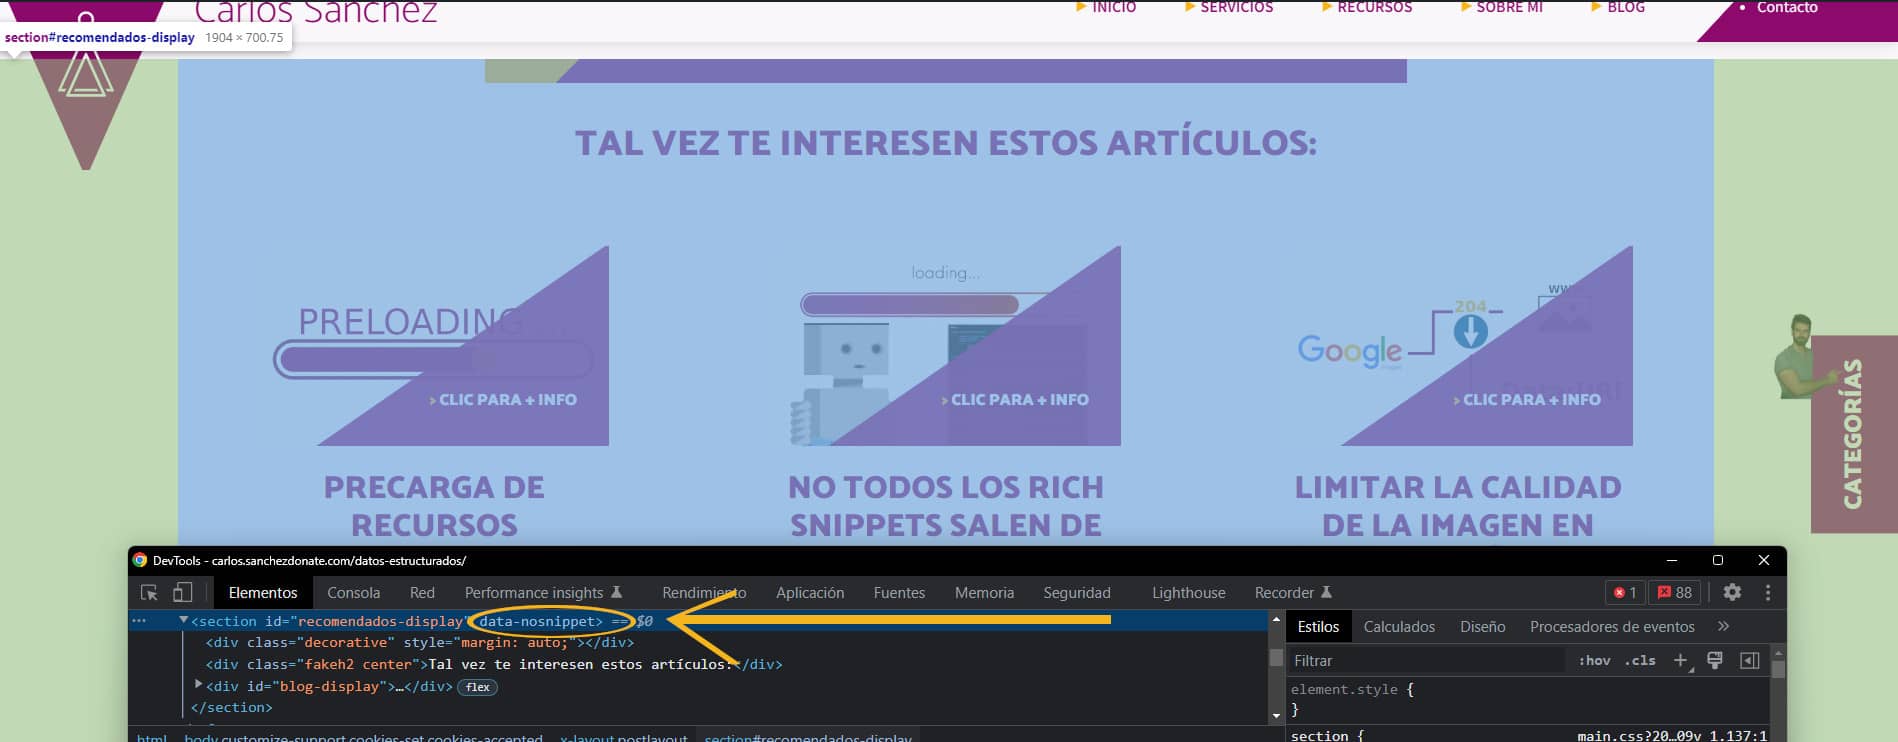Click the red error counter showing 1

[x=1625, y=592]
